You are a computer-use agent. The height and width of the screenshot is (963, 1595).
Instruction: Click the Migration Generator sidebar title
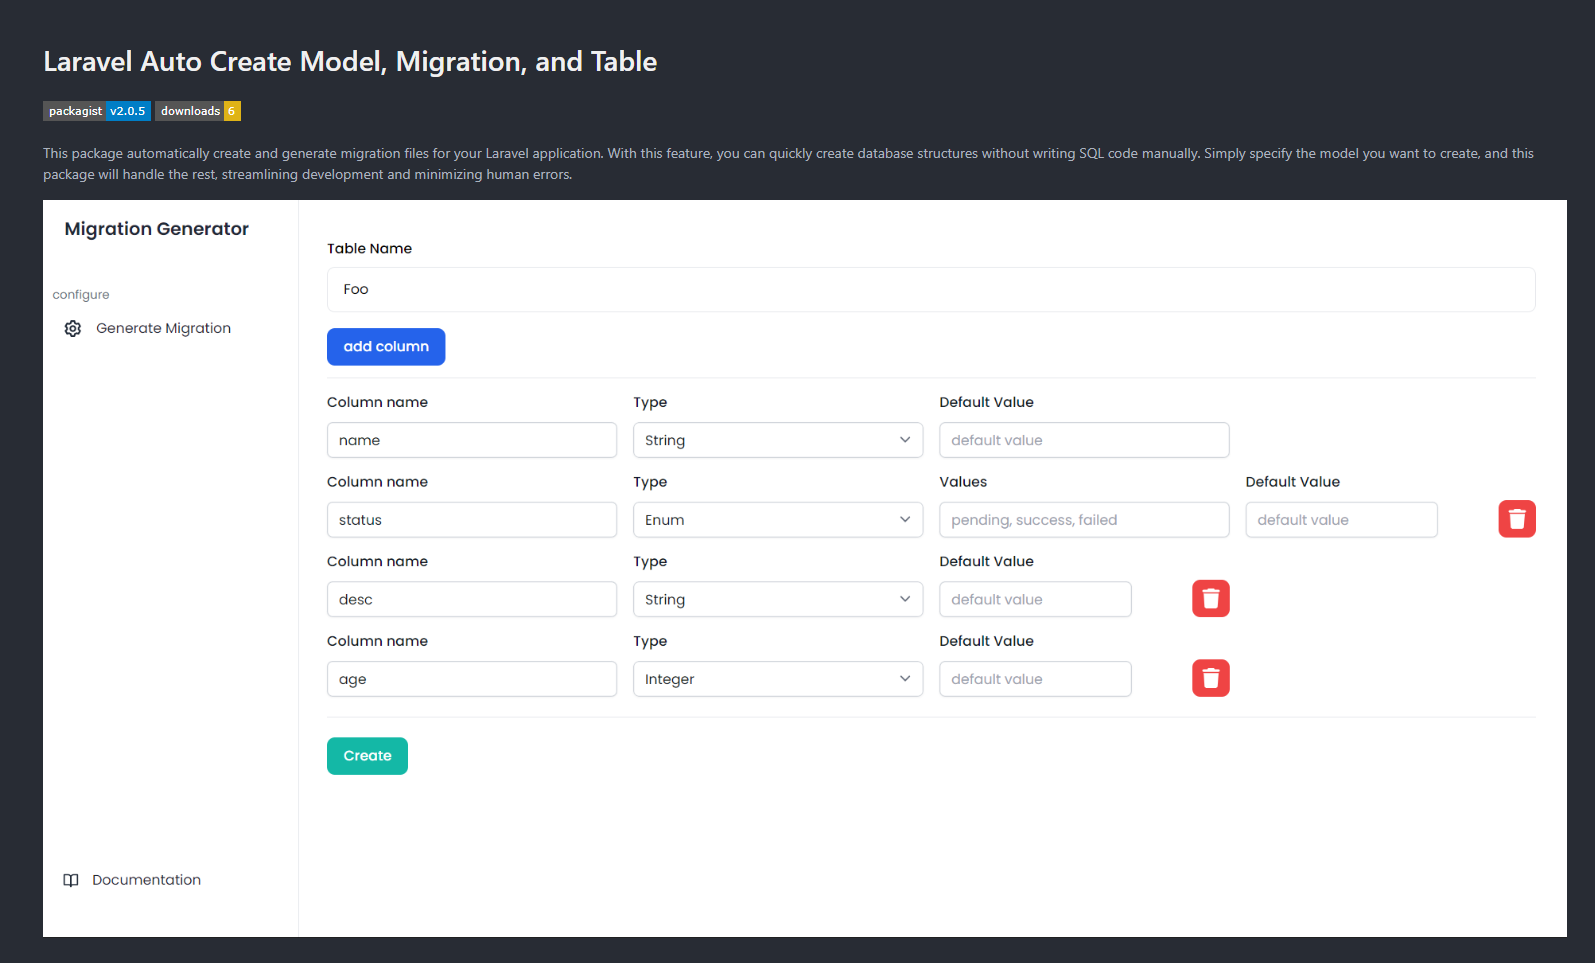pos(157,229)
